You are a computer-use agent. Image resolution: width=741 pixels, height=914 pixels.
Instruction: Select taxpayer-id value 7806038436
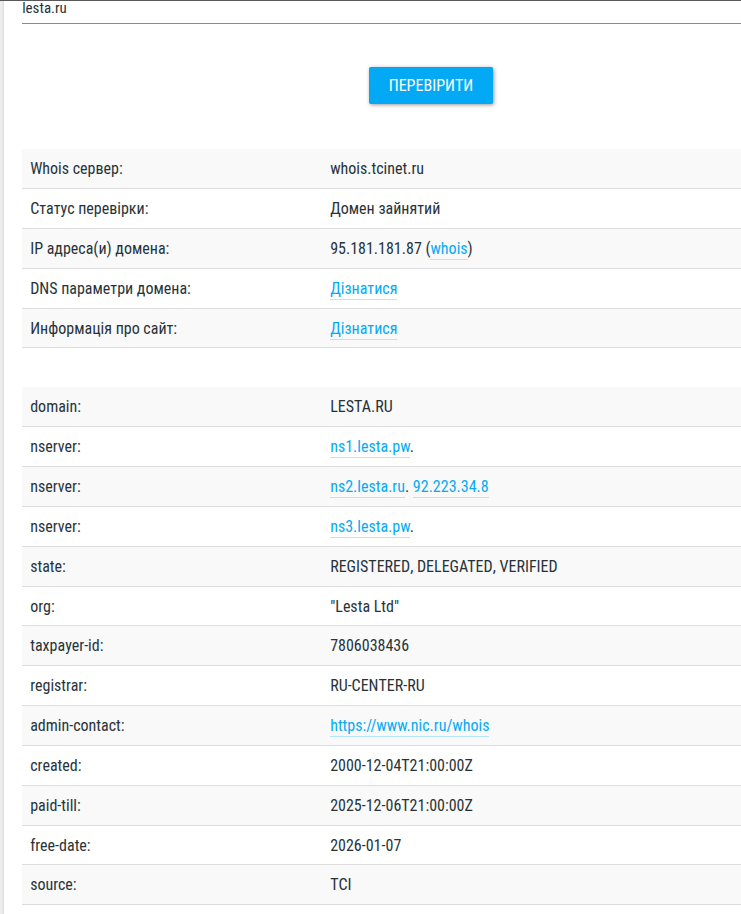[370, 646]
